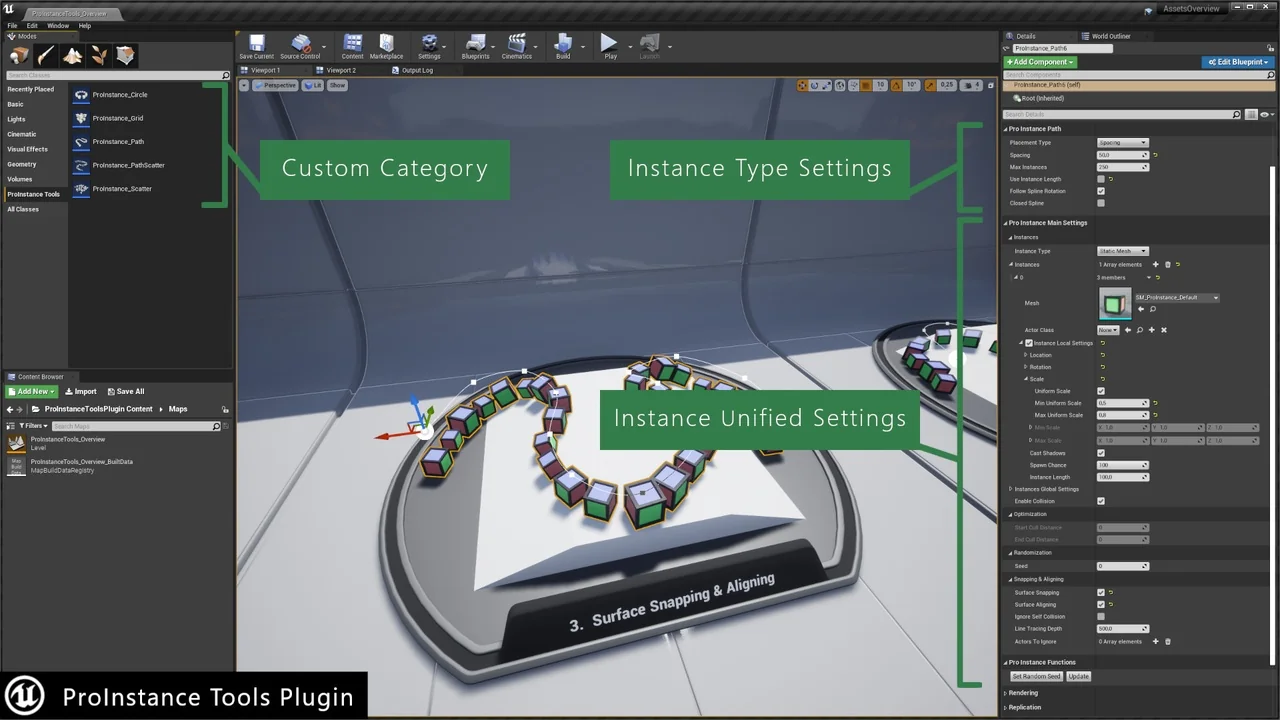Click the Edit Blueprint button
This screenshot has width=1280, height=720.
1237,61
